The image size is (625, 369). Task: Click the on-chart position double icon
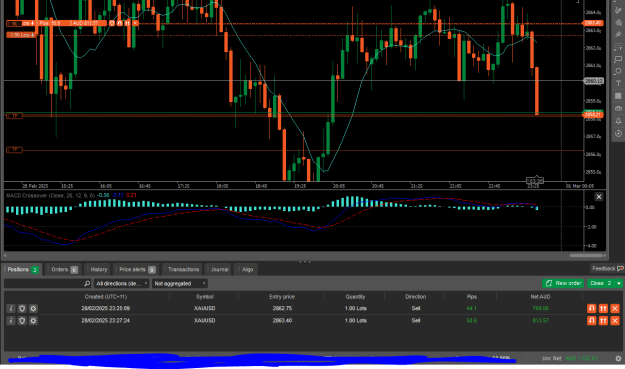[127, 23]
